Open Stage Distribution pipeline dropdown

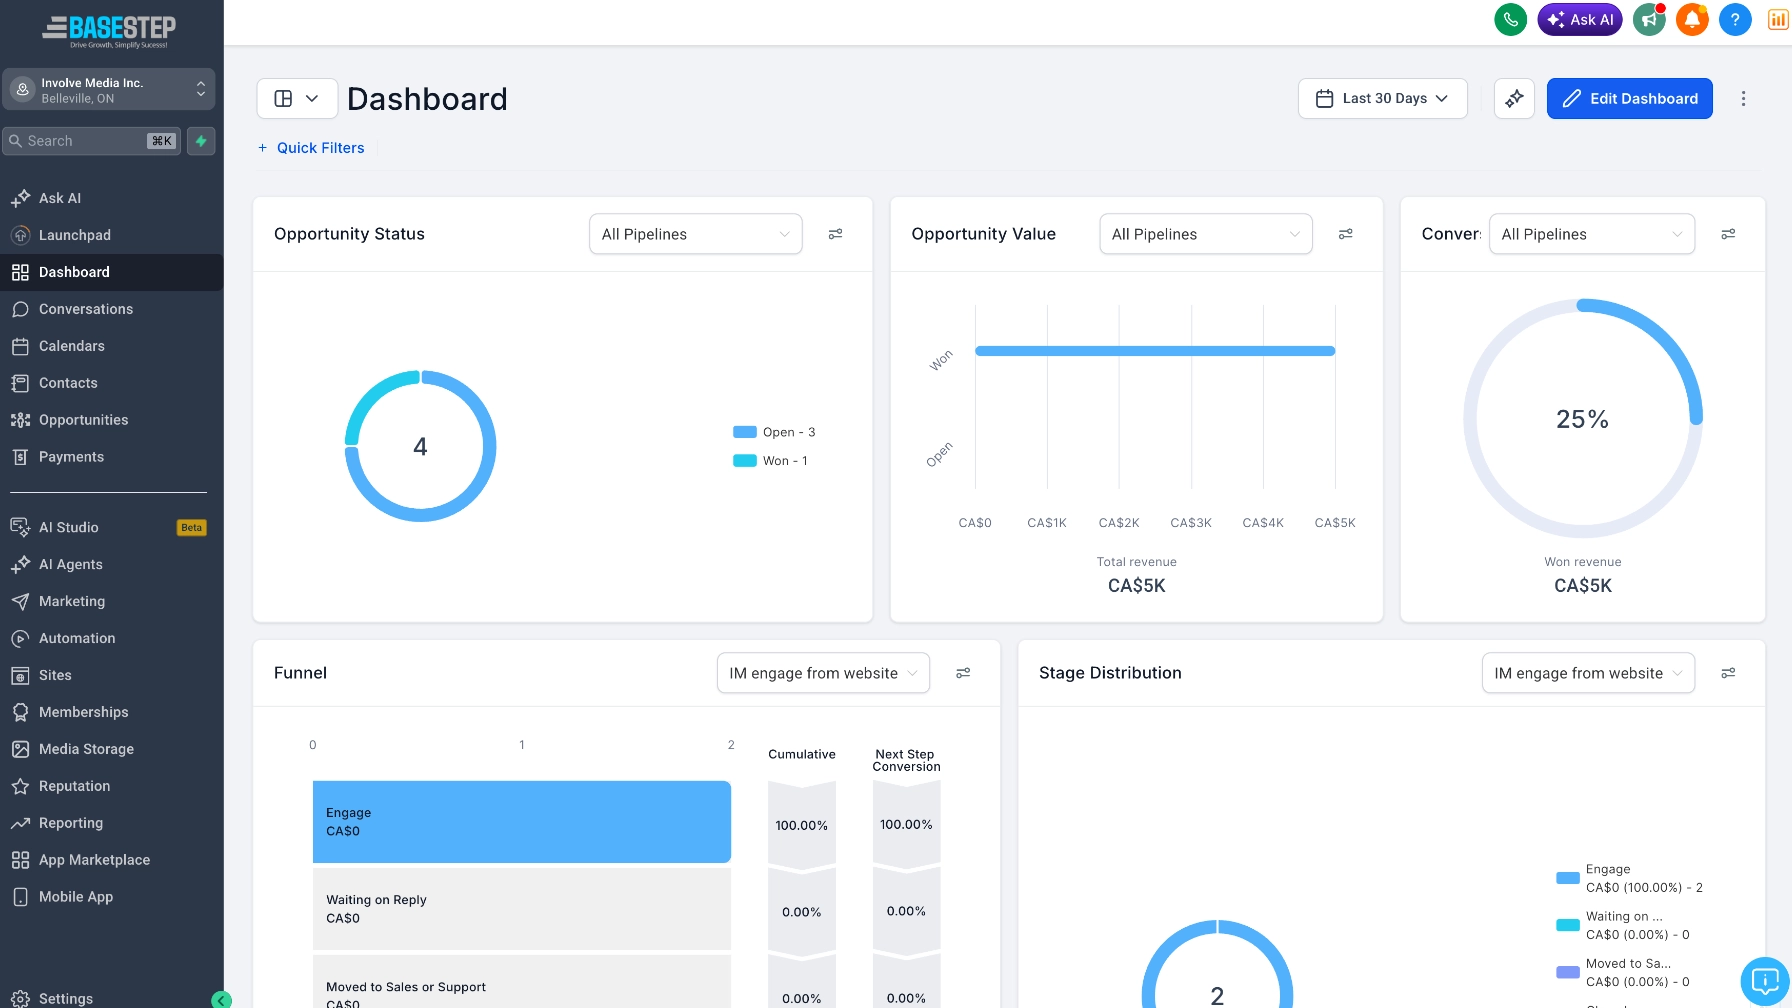1588,673
